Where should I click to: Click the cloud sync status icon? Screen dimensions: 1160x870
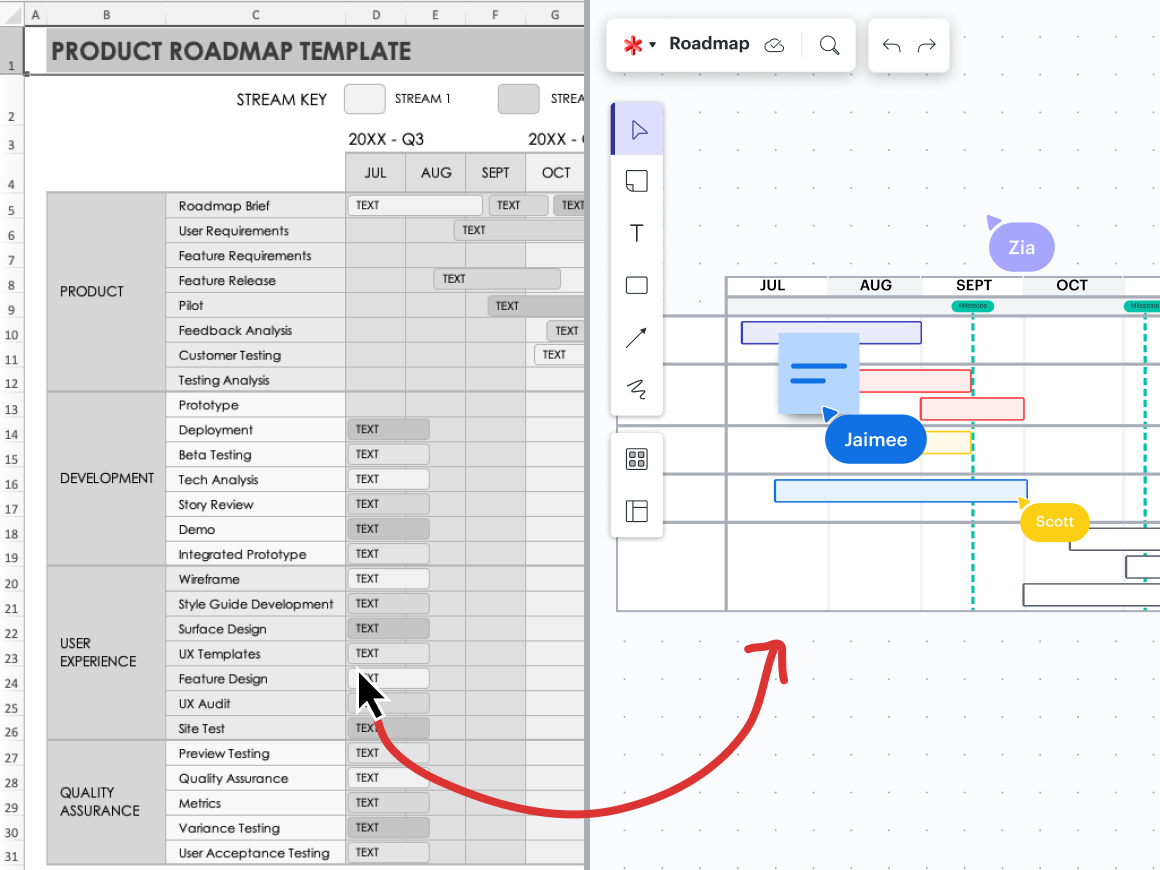click(x=774, y=45)
